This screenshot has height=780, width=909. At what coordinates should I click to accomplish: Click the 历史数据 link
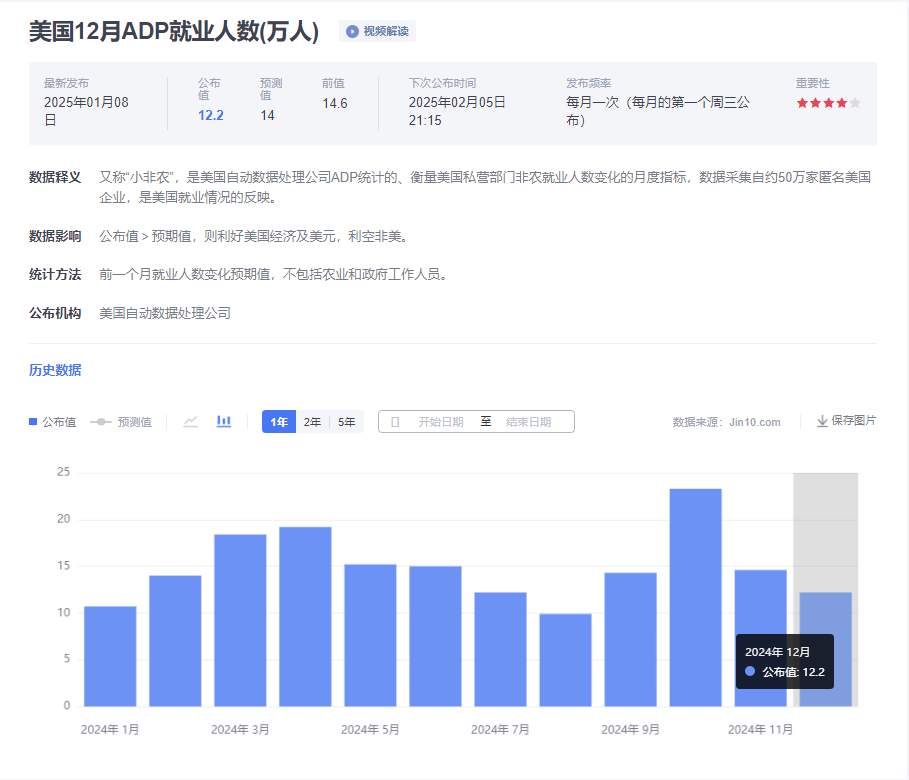55,370
